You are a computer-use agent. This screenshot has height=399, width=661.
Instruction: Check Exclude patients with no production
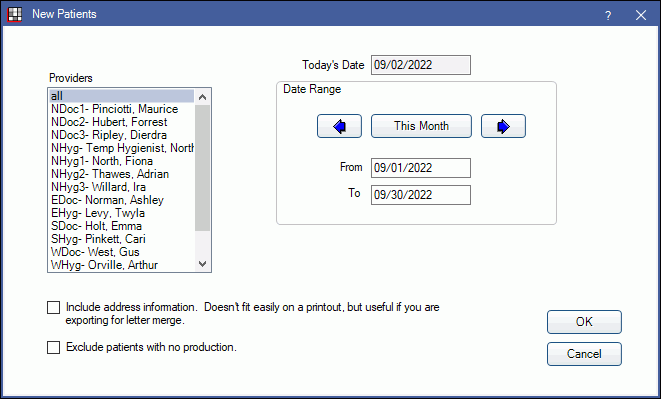coord(54,348)
